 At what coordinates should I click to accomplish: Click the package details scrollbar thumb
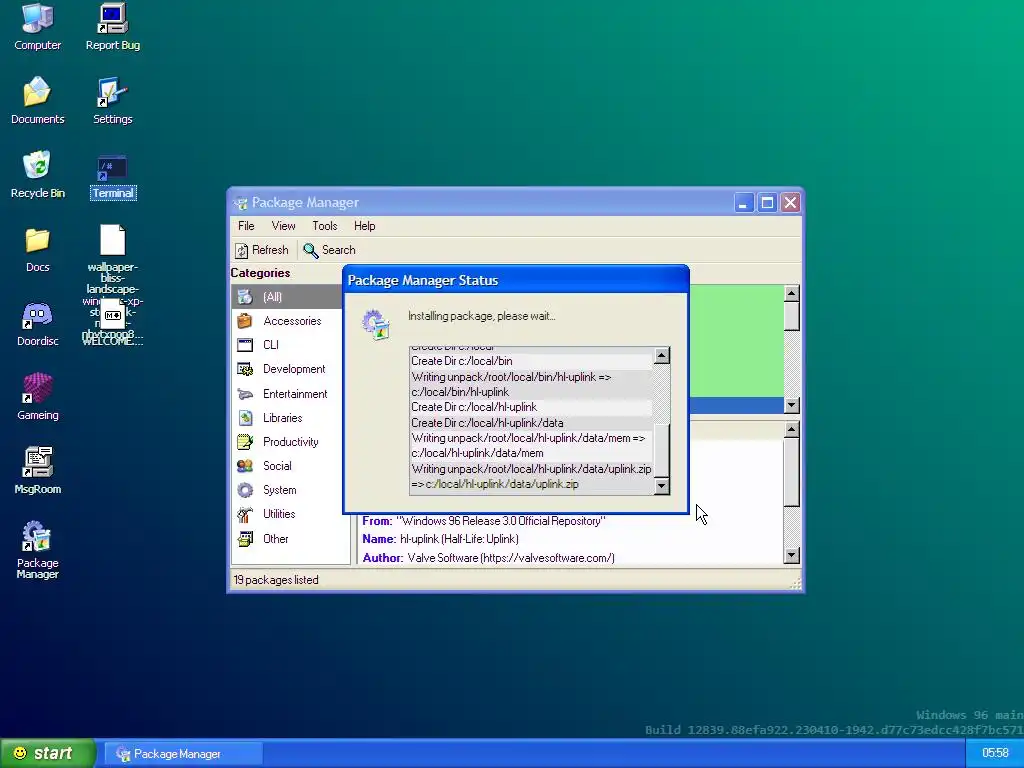point(792,472)
